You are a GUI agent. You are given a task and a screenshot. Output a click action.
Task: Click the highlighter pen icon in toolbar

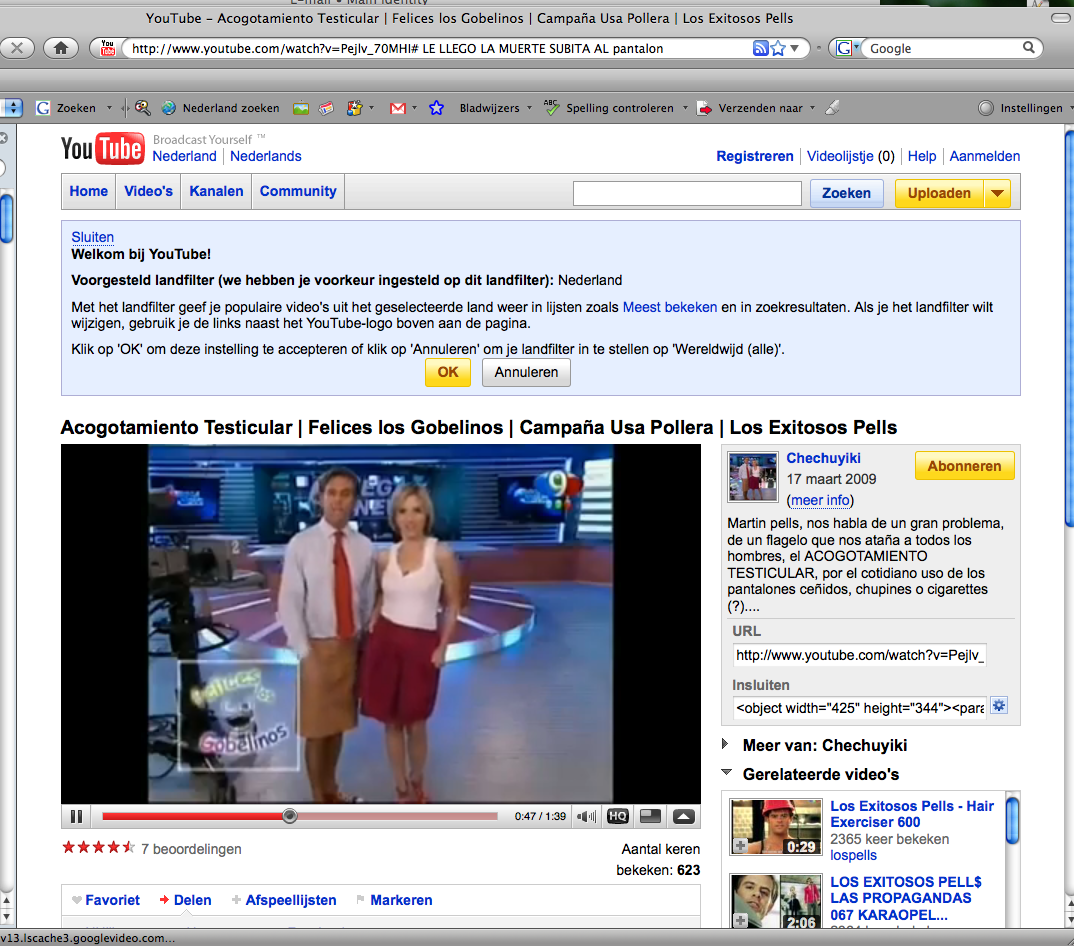tap(832, 108)
